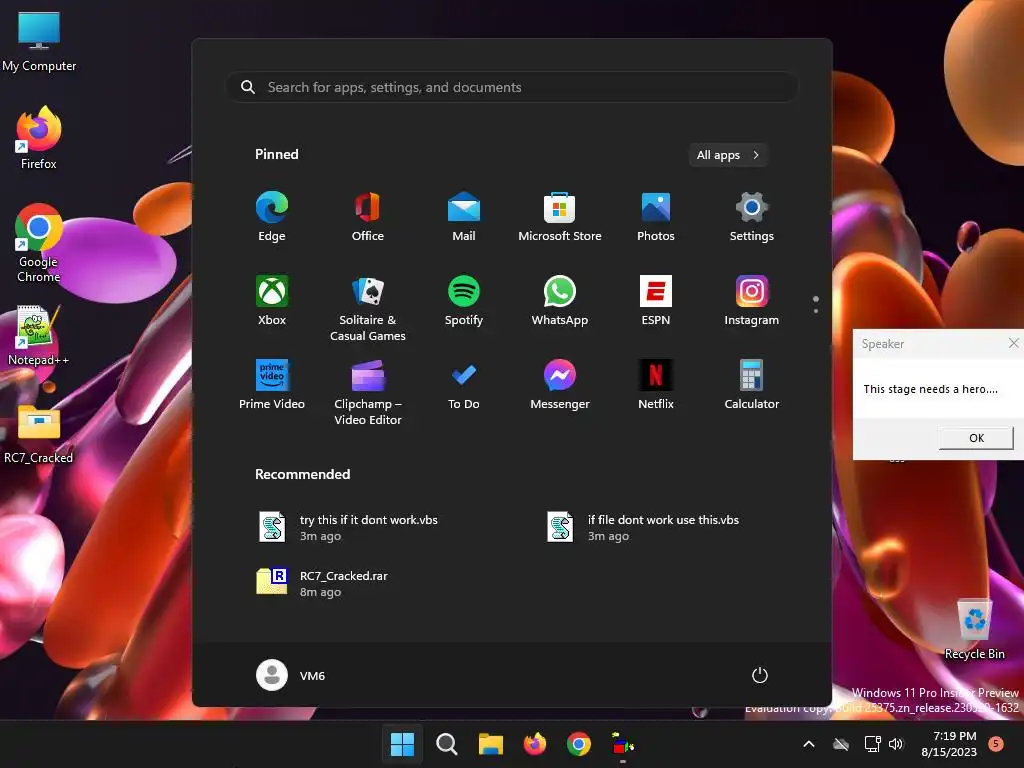The image size is (1024, 768).
Task: Open the volume speaker tray icon
Action: tap(895, 744)
